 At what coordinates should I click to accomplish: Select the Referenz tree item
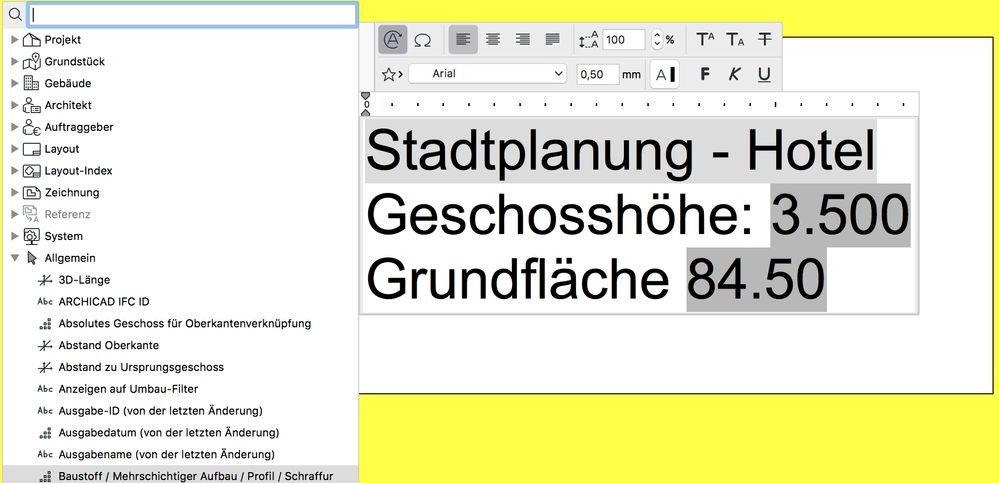point(67,214)
